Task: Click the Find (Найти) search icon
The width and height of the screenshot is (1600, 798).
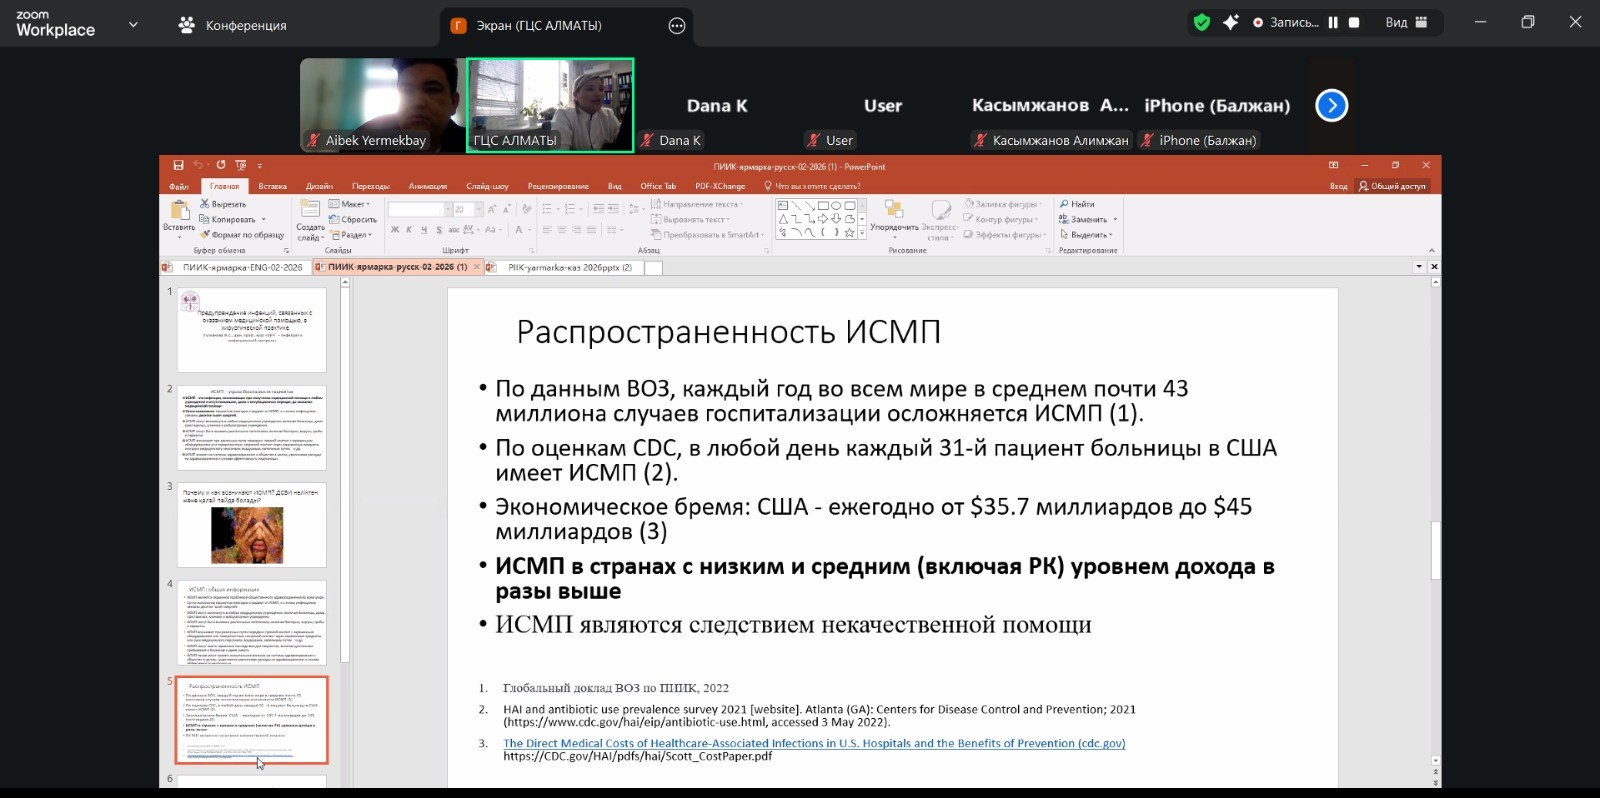Action: (x=1065, y=204)
